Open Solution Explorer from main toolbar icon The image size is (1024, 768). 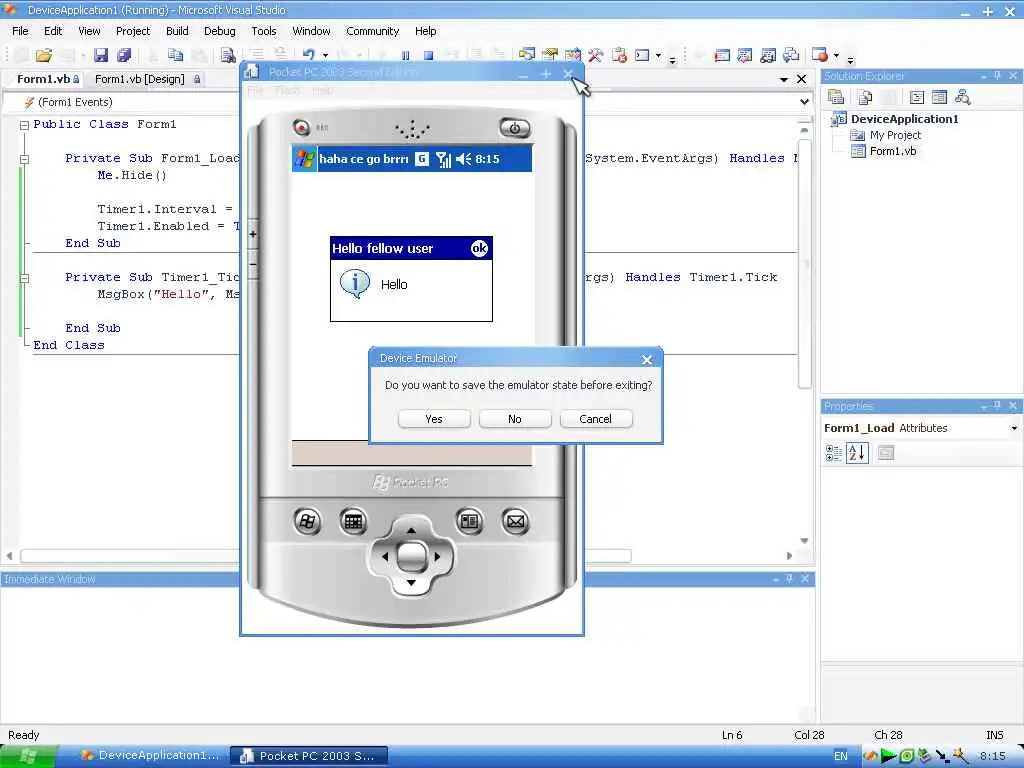526,56
